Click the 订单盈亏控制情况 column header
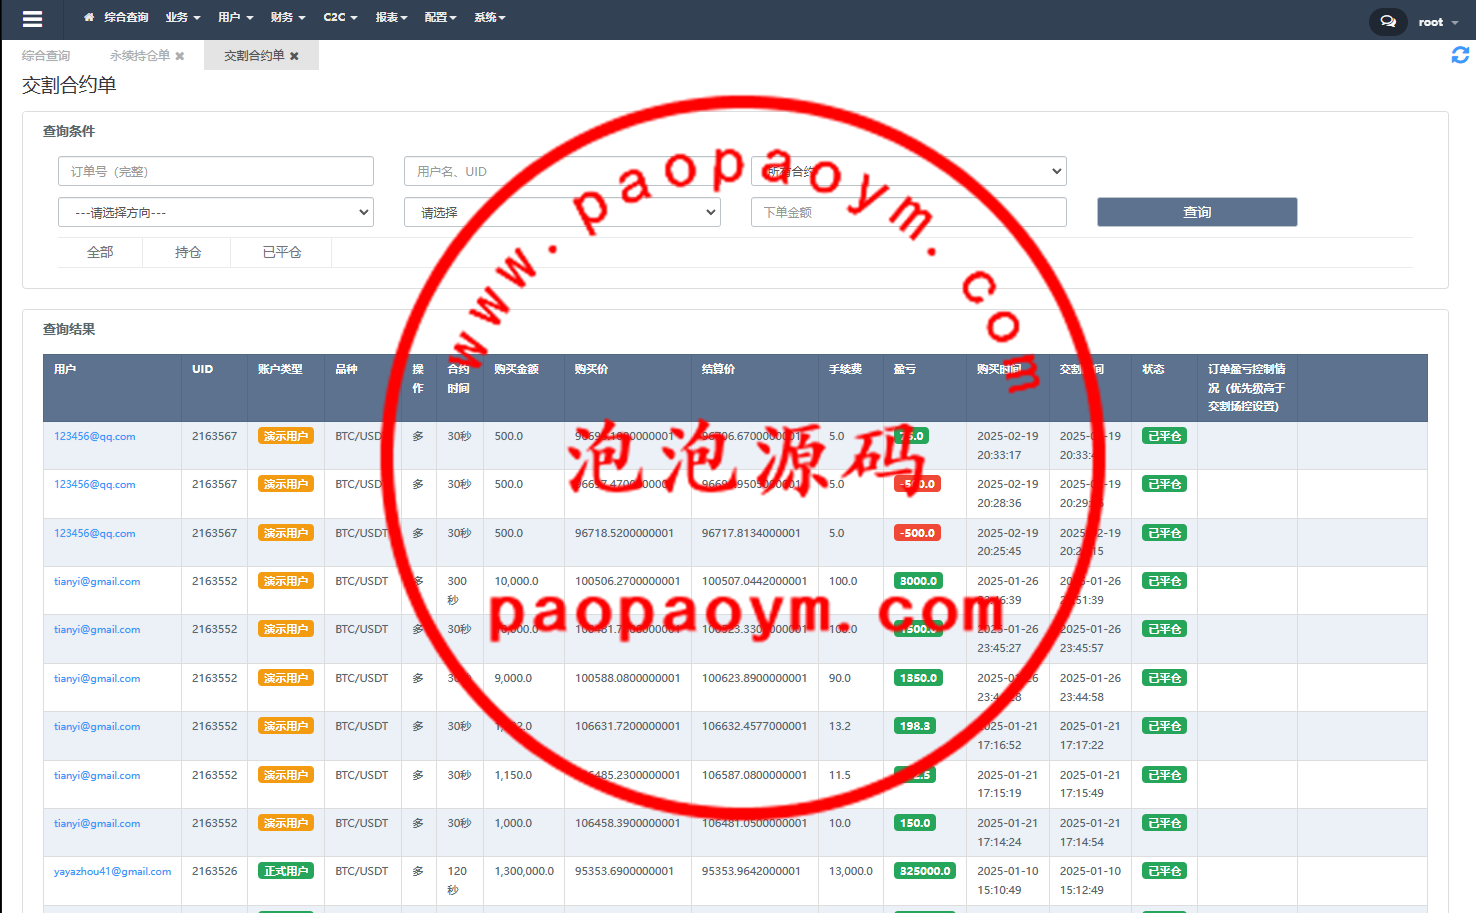The height and width of the screenshot is (913, 1476). (1247, 388)
